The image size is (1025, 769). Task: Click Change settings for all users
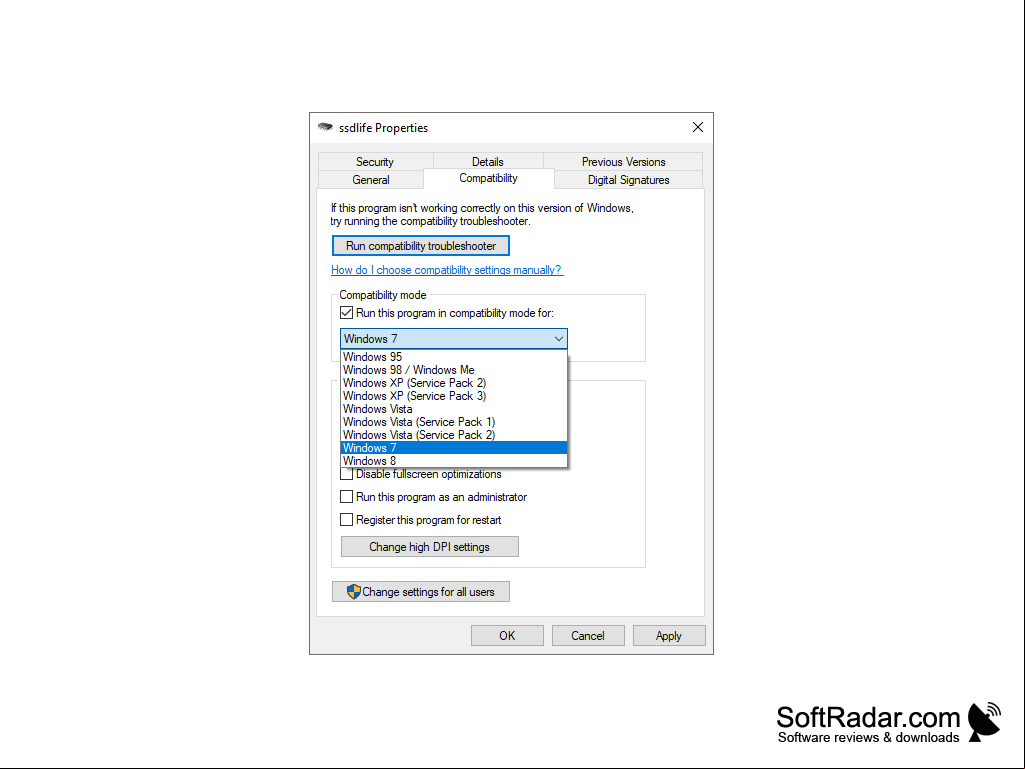(x=421, y=592)
